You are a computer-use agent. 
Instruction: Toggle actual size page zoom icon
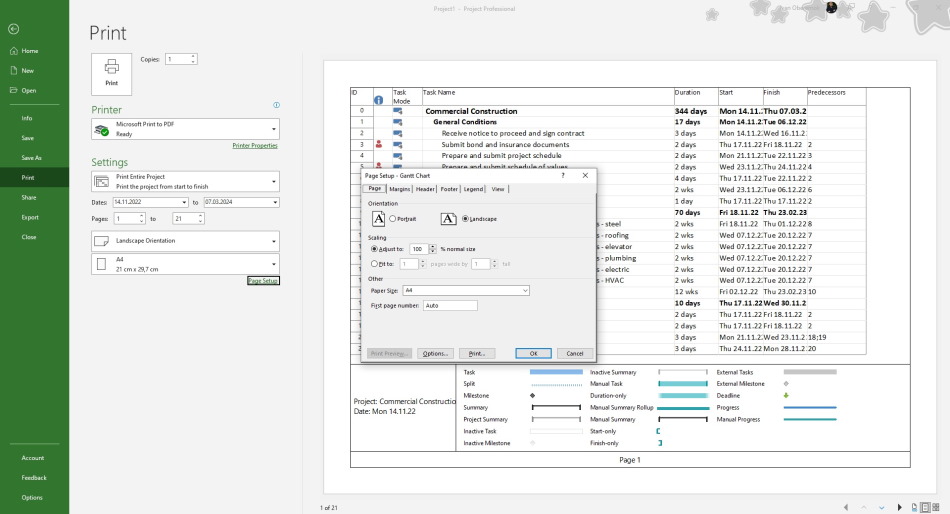[915, 507]
